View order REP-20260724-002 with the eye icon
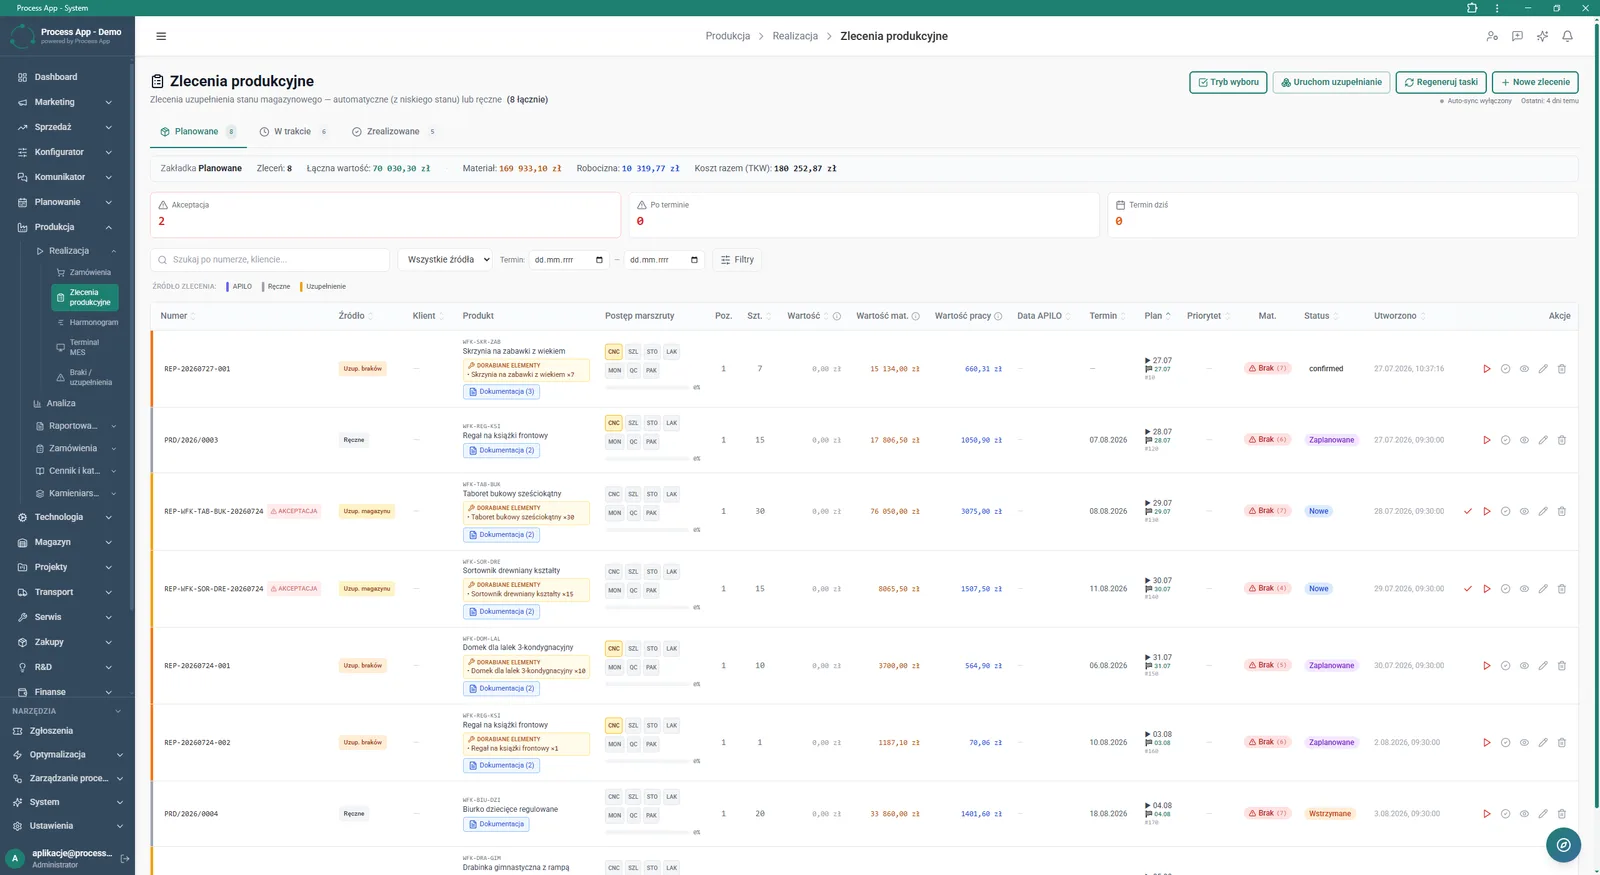Screen dimensions: 1600x875 click(1524, 743)
